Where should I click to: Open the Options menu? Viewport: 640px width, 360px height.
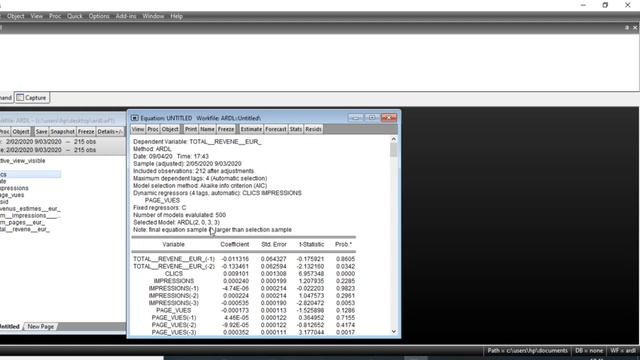tap(99, 16)
